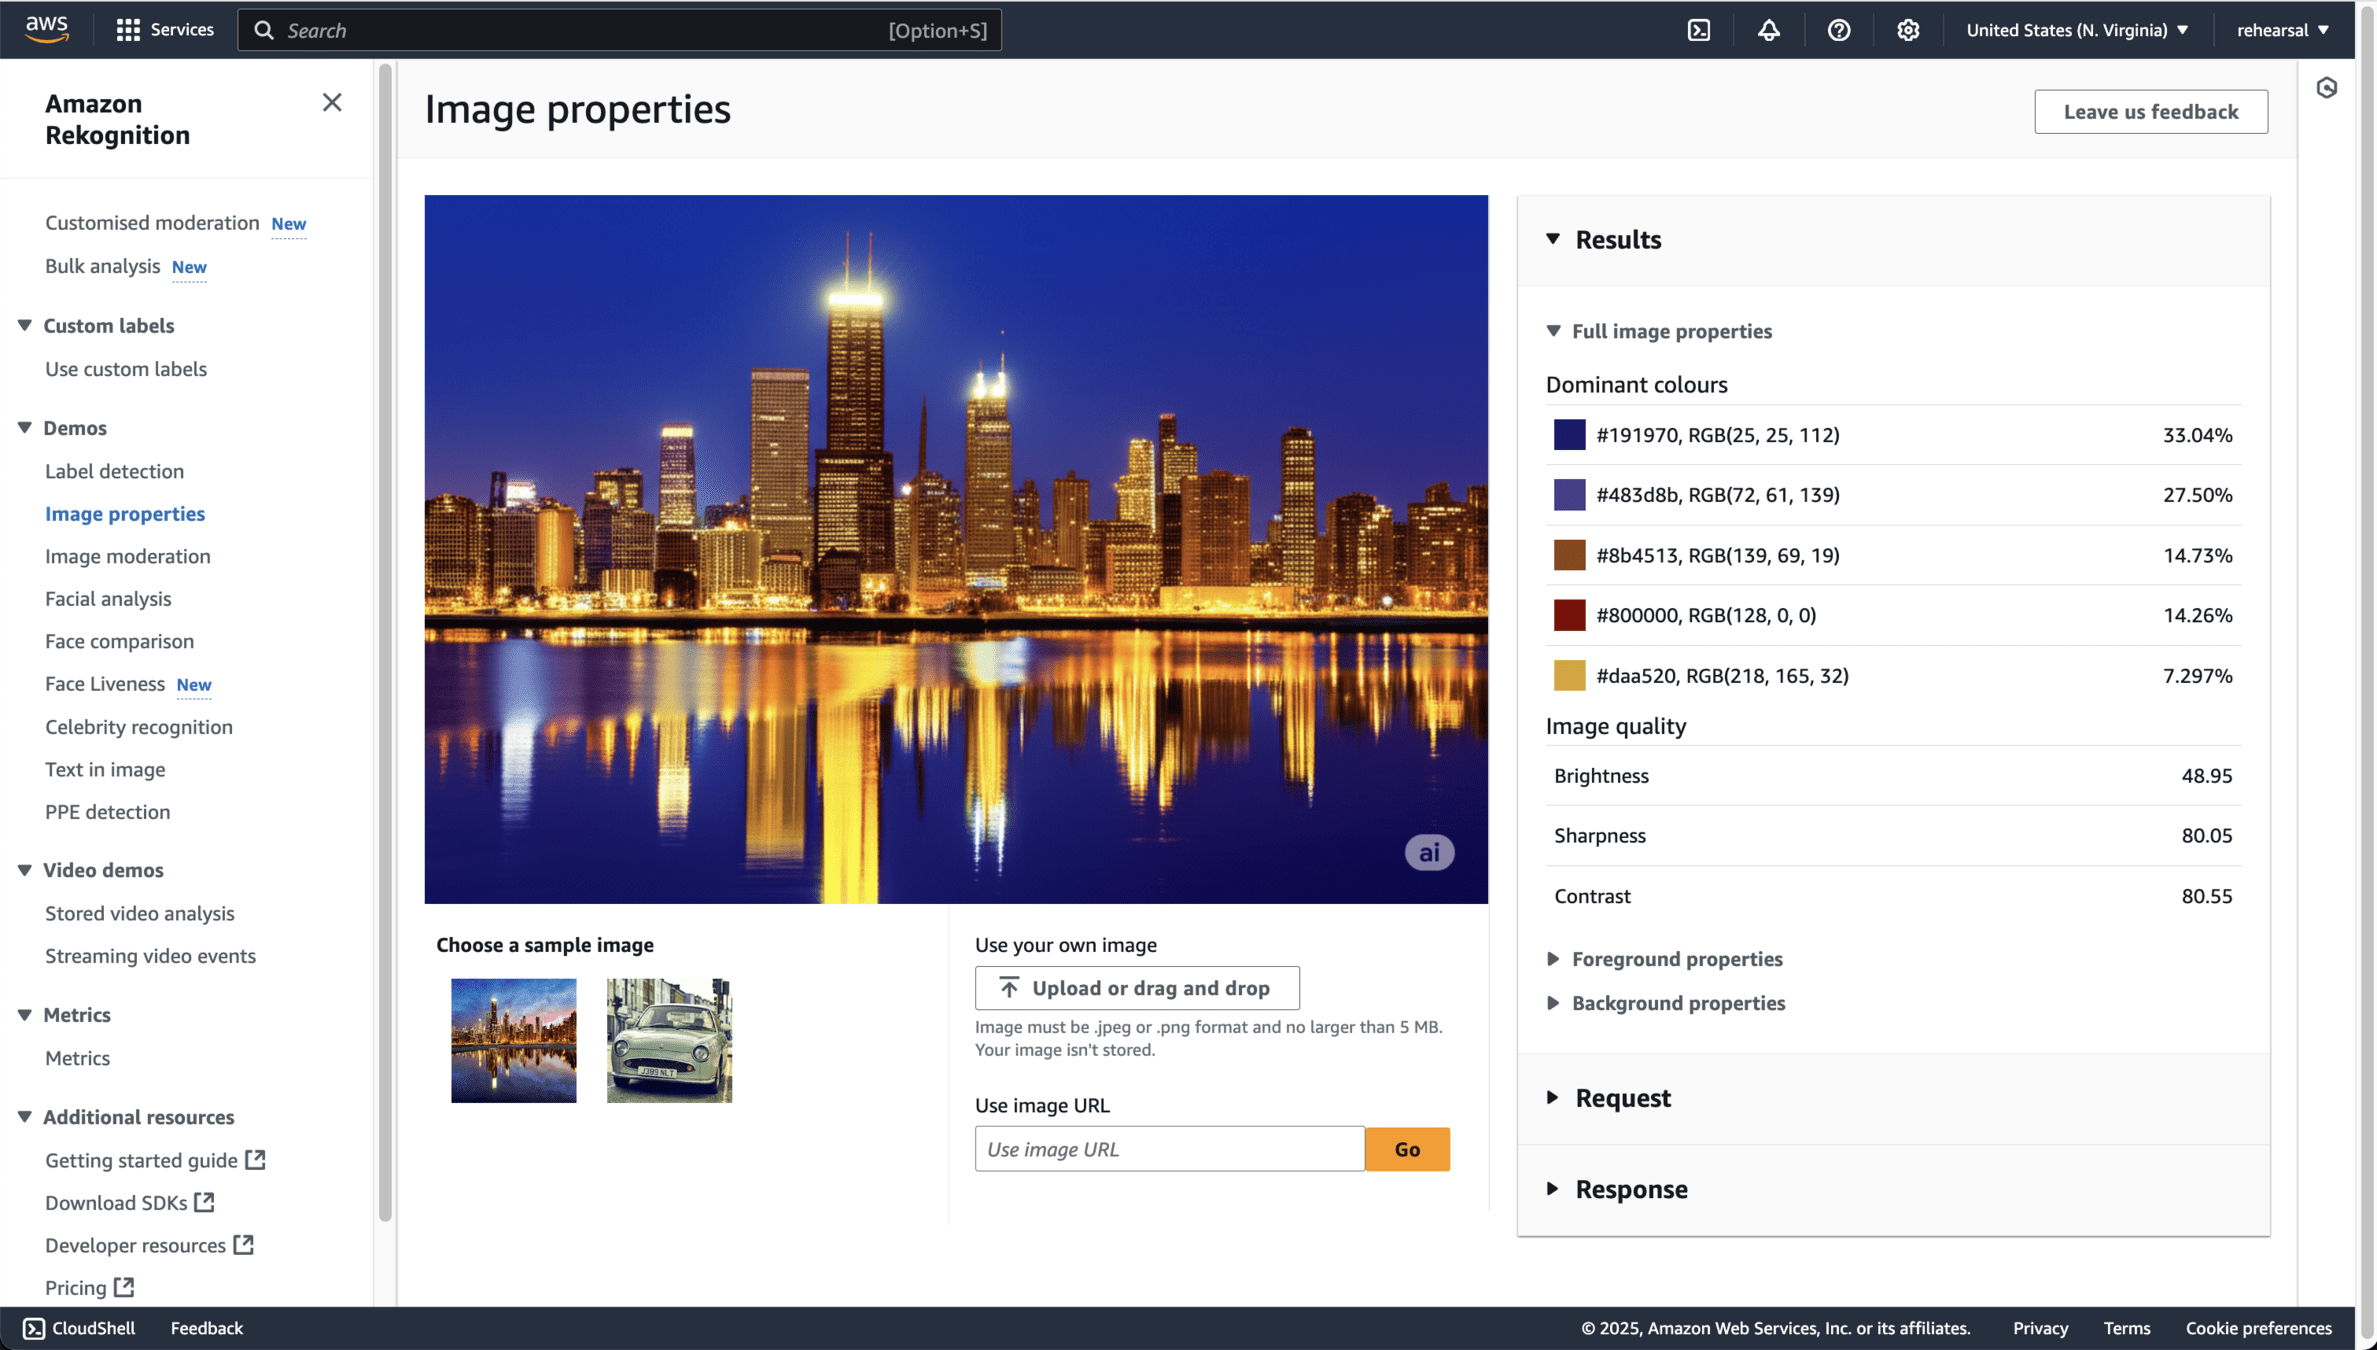The height and width of the screenshot is (1350, 2377).
Task: Open Facial analysis demo page
Action: coord(108,598)
